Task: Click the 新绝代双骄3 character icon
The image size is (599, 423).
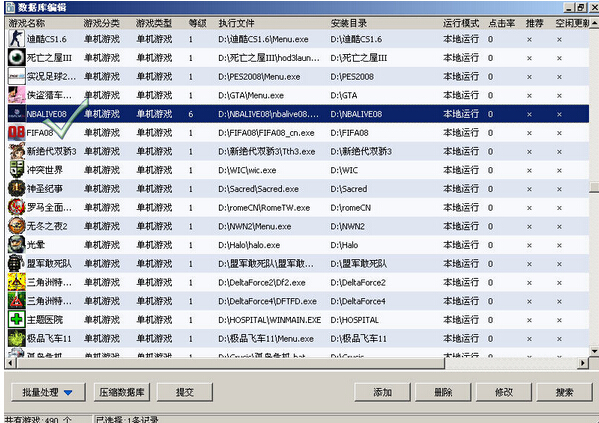Action: click(x=16, y=151)
